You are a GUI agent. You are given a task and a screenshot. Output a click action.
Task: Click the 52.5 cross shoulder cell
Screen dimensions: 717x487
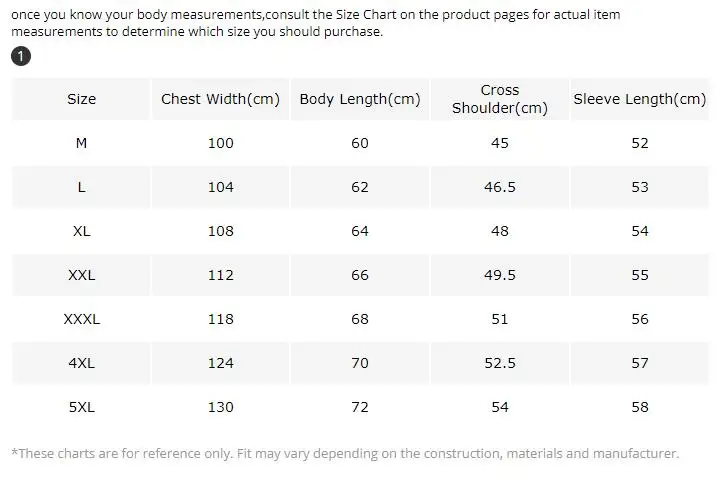[500, 363]
